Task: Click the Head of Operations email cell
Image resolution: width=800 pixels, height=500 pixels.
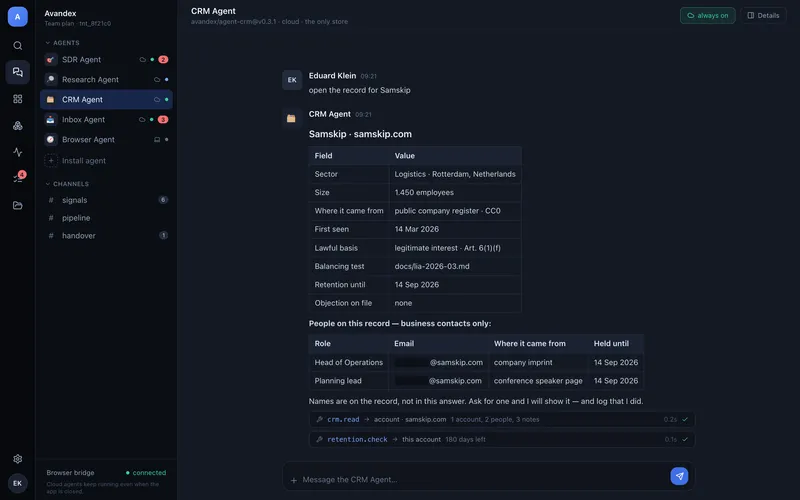Action: tap(438, 362)
